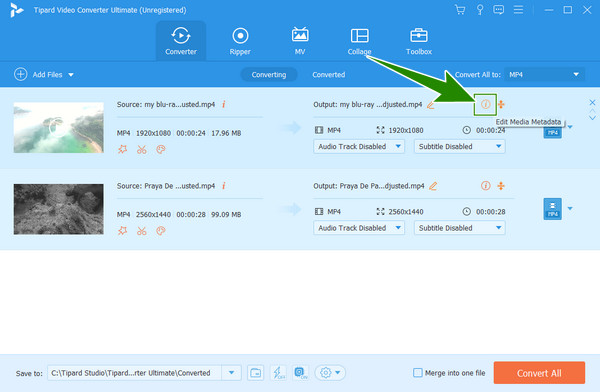Image resolution: width=600 pixels, height=392 pixels.
Task: Switch to the Ripper tab
Action: [x=240, y=41]
